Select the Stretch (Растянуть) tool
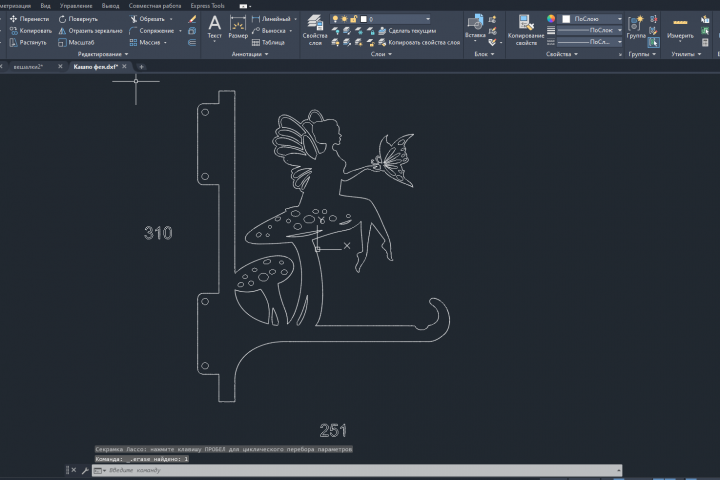Image resolution: width=720 pixels, height=480 pixels. (x=28, y=42)
